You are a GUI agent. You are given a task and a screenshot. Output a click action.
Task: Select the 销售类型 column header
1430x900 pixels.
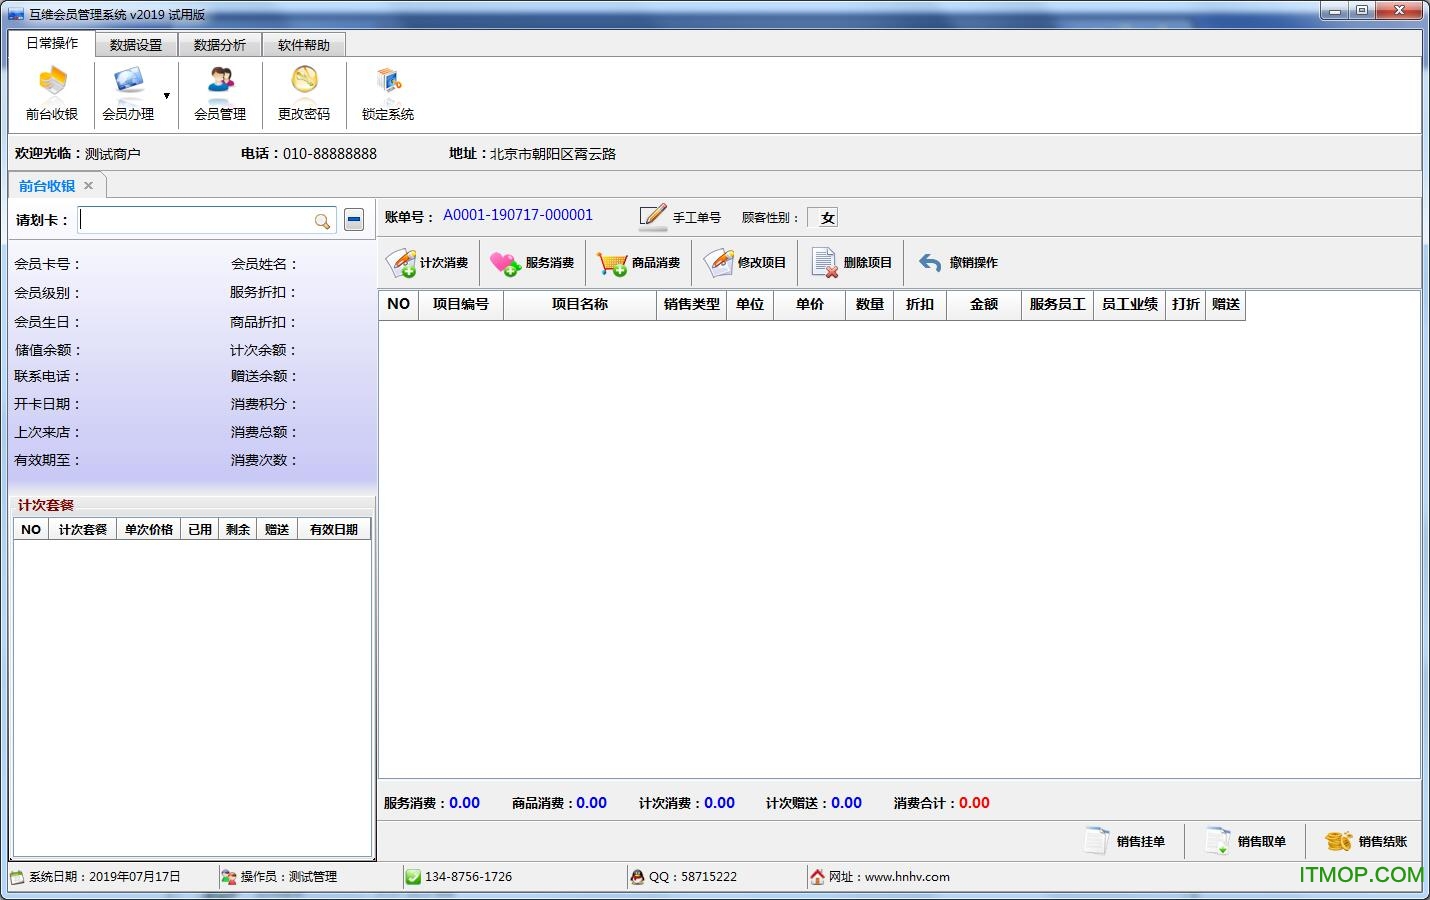(692, 304)
